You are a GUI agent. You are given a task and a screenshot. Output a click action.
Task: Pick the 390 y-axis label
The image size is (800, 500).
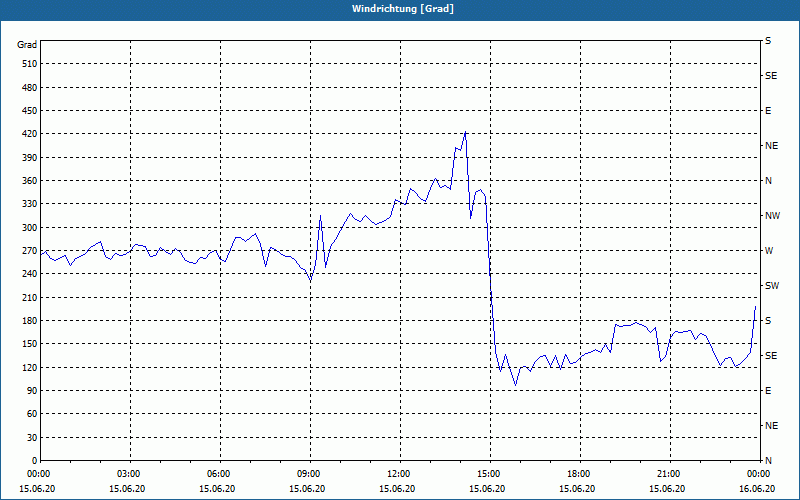(30, 158)
